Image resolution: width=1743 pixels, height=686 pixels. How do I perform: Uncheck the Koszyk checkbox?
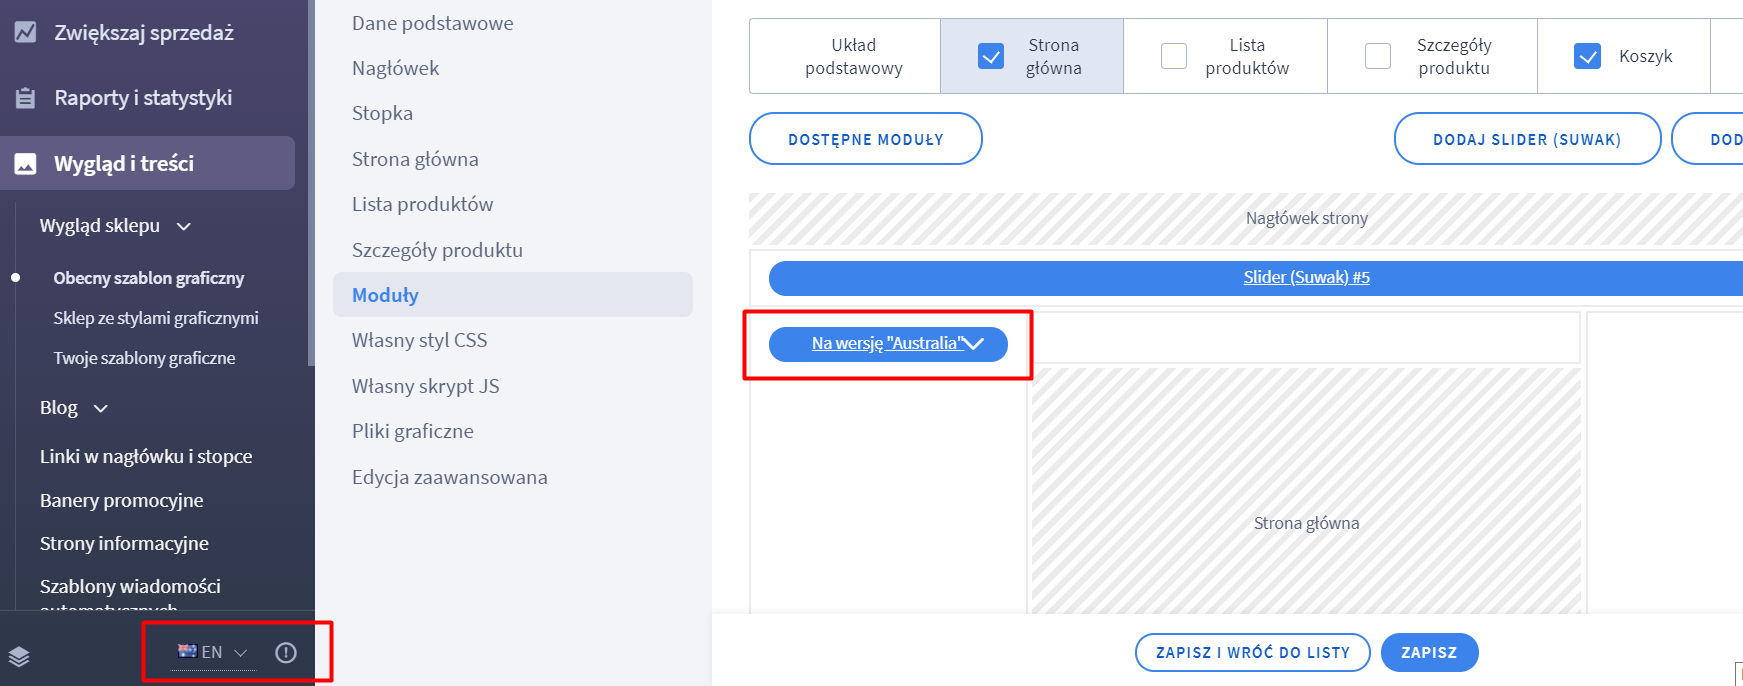point(1587,56)
